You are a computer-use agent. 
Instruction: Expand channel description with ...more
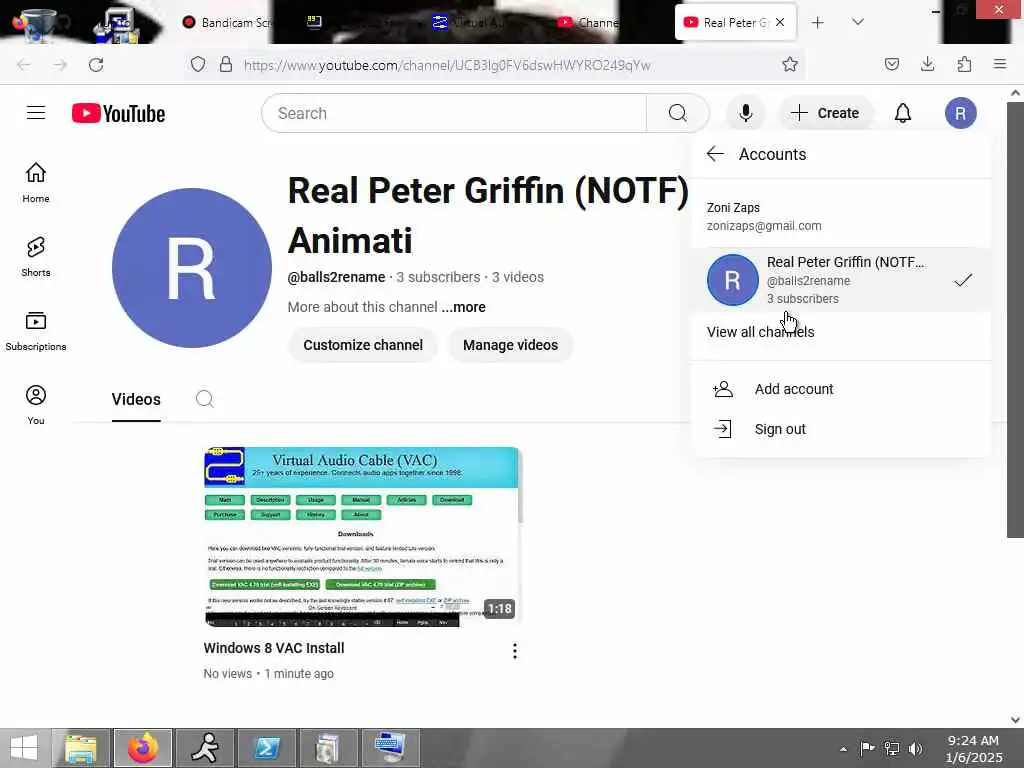[464, 307]
